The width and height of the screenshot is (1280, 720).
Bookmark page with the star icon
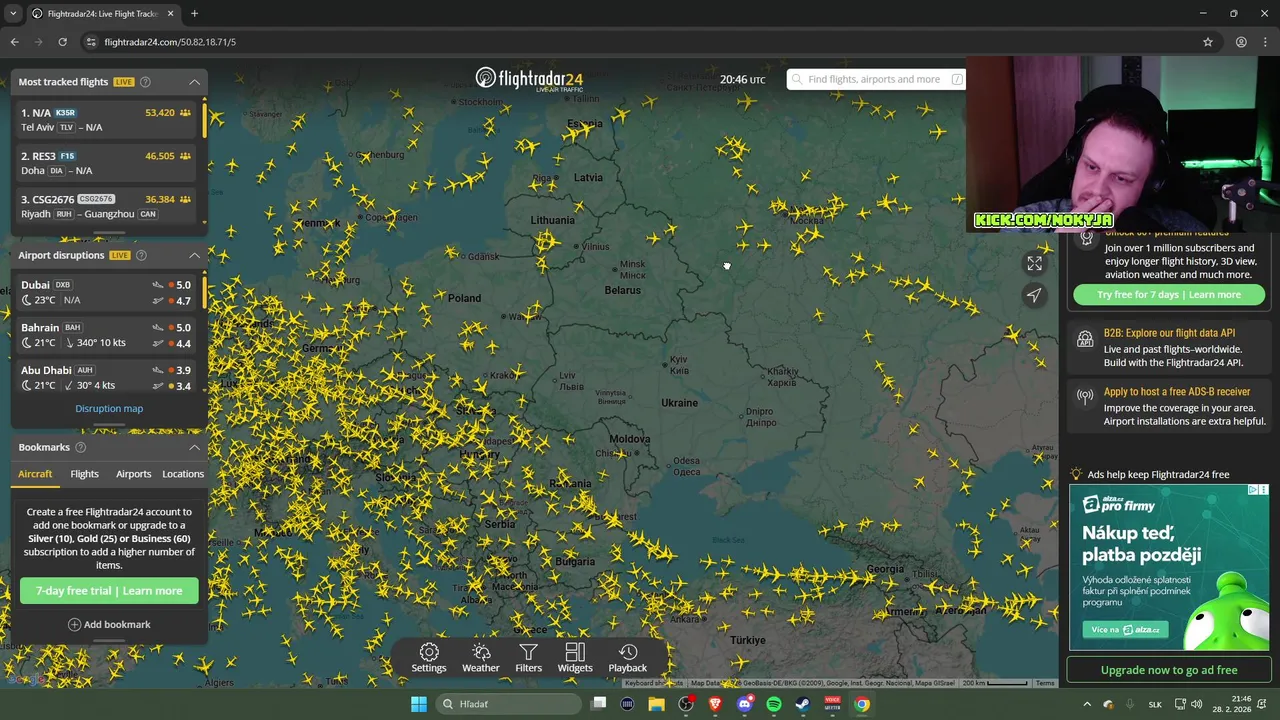tap(1208, 42)
